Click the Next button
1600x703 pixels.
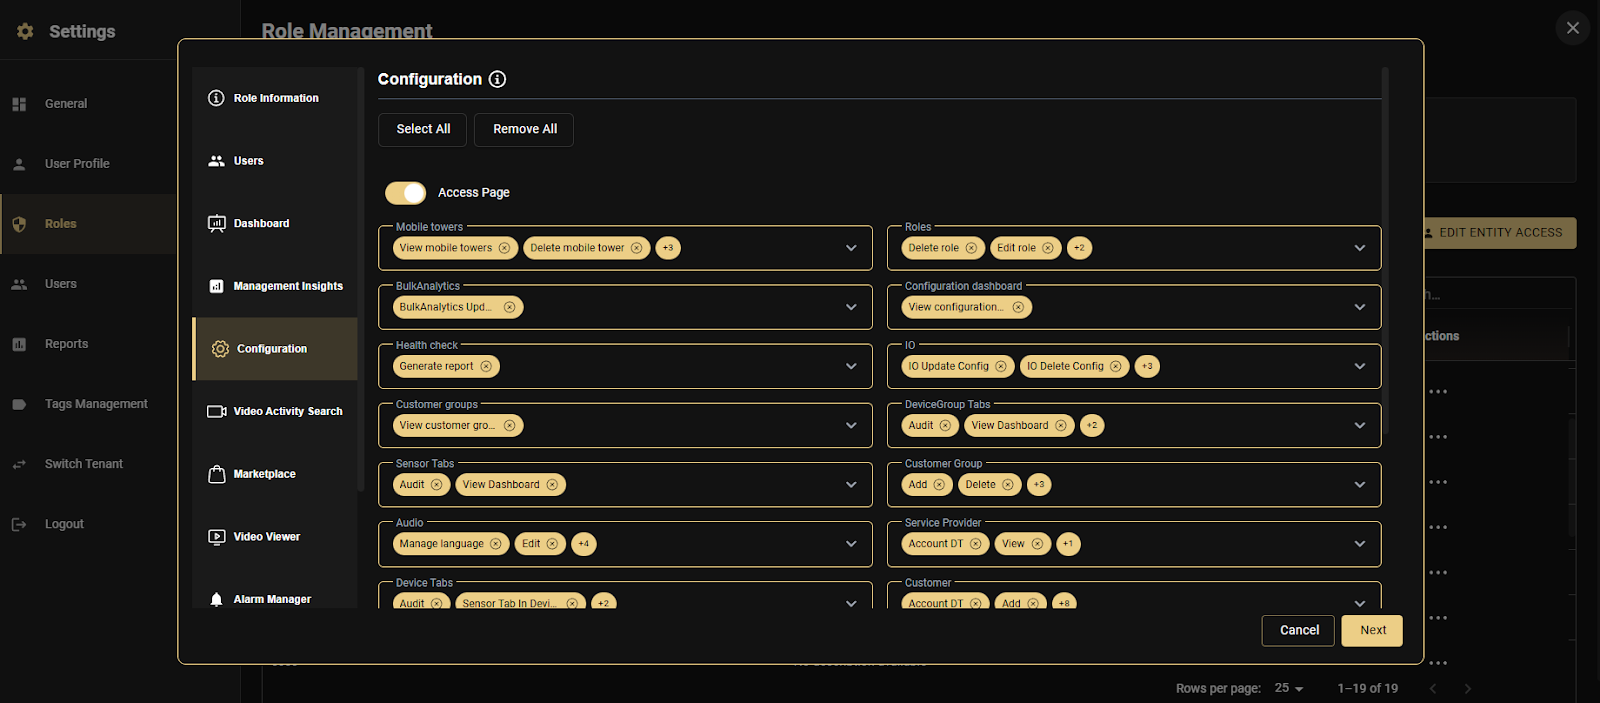(x=1372, y=630)
